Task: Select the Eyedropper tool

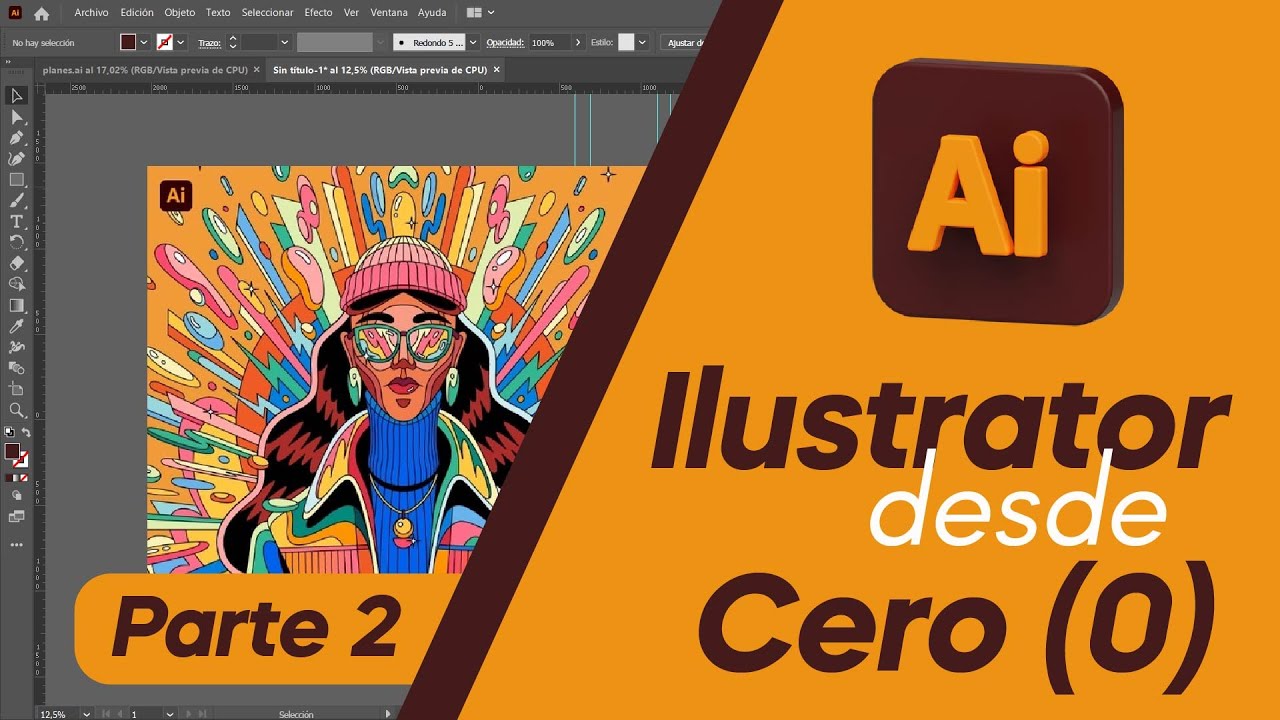Action: (17, 327)
